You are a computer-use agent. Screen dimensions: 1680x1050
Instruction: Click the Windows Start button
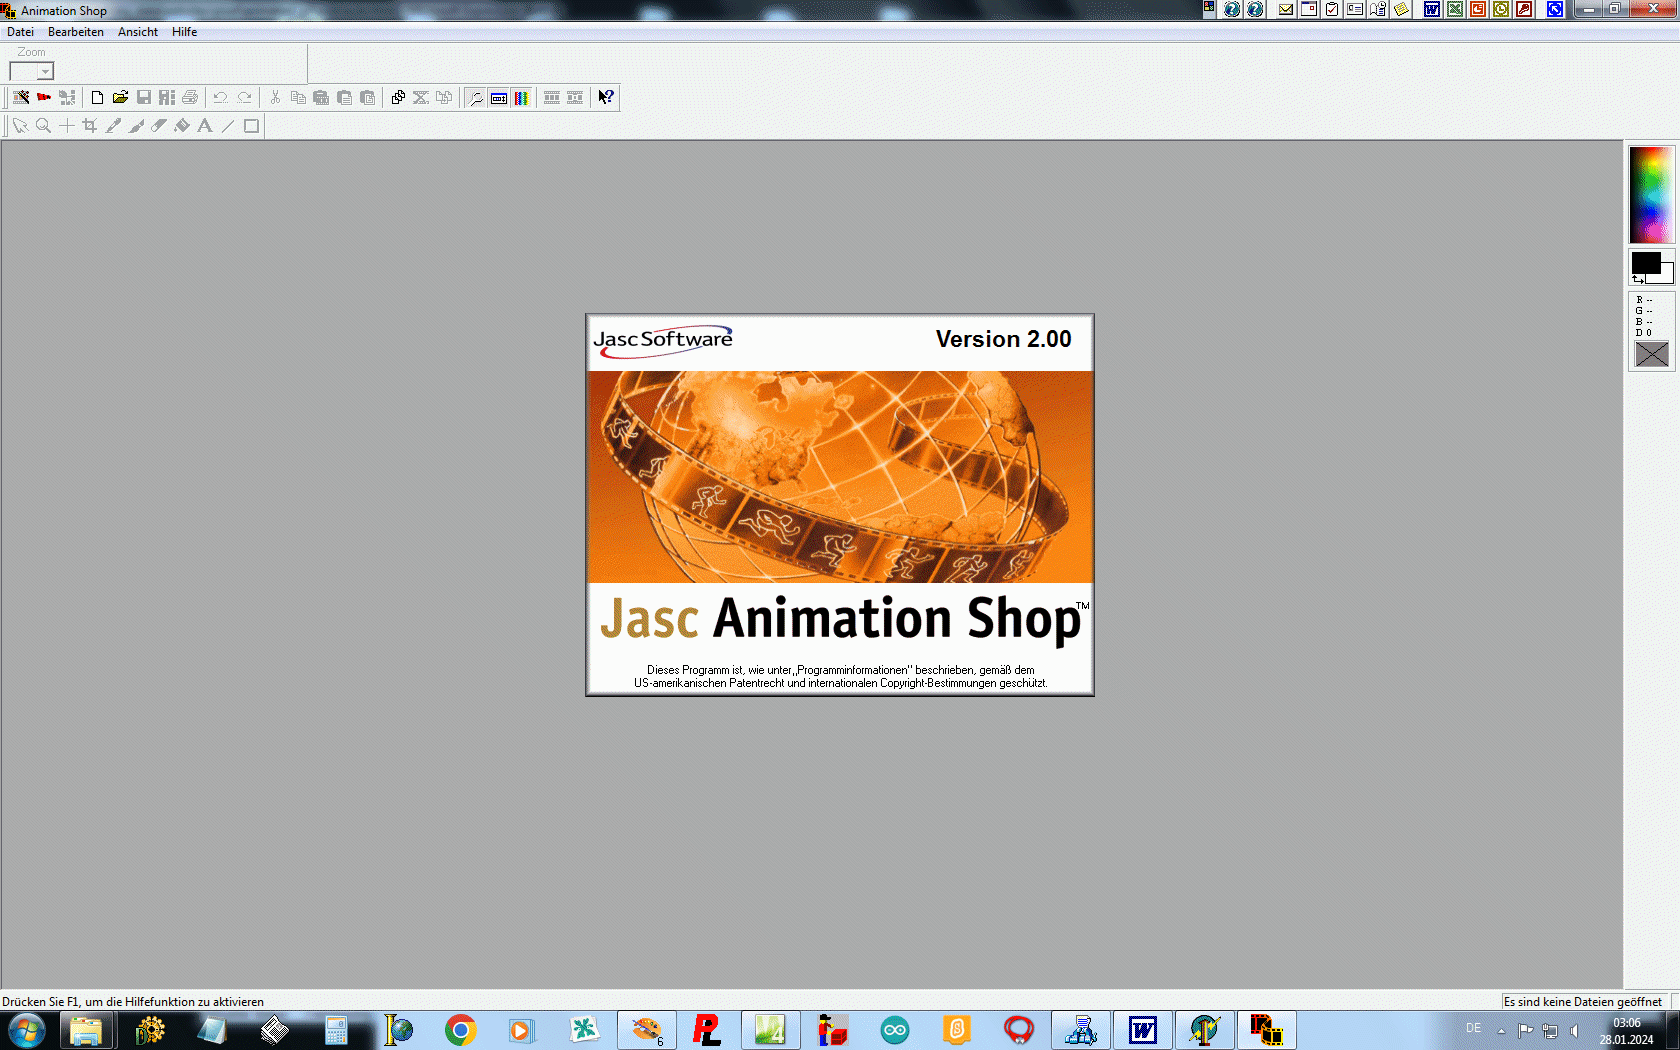[27, 1030]
